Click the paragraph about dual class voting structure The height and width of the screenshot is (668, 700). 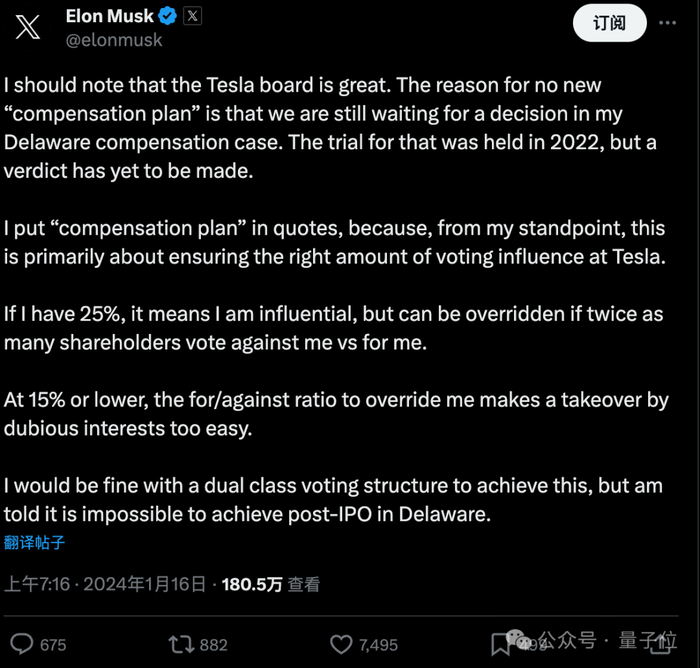[332, 501]
